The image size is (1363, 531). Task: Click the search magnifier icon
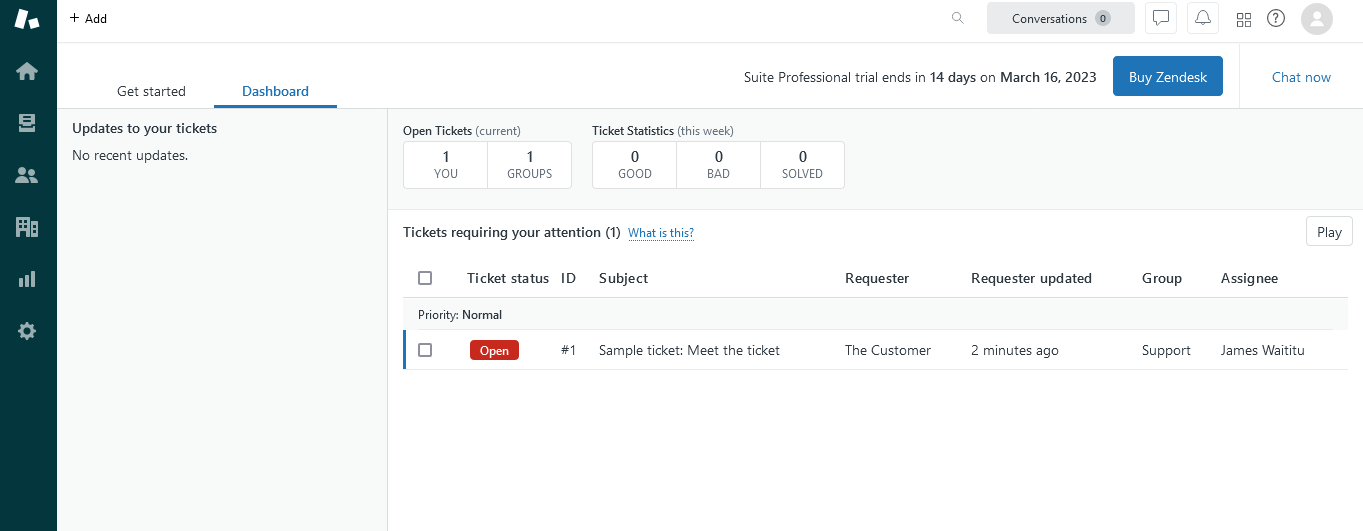(x=958, y=18)
